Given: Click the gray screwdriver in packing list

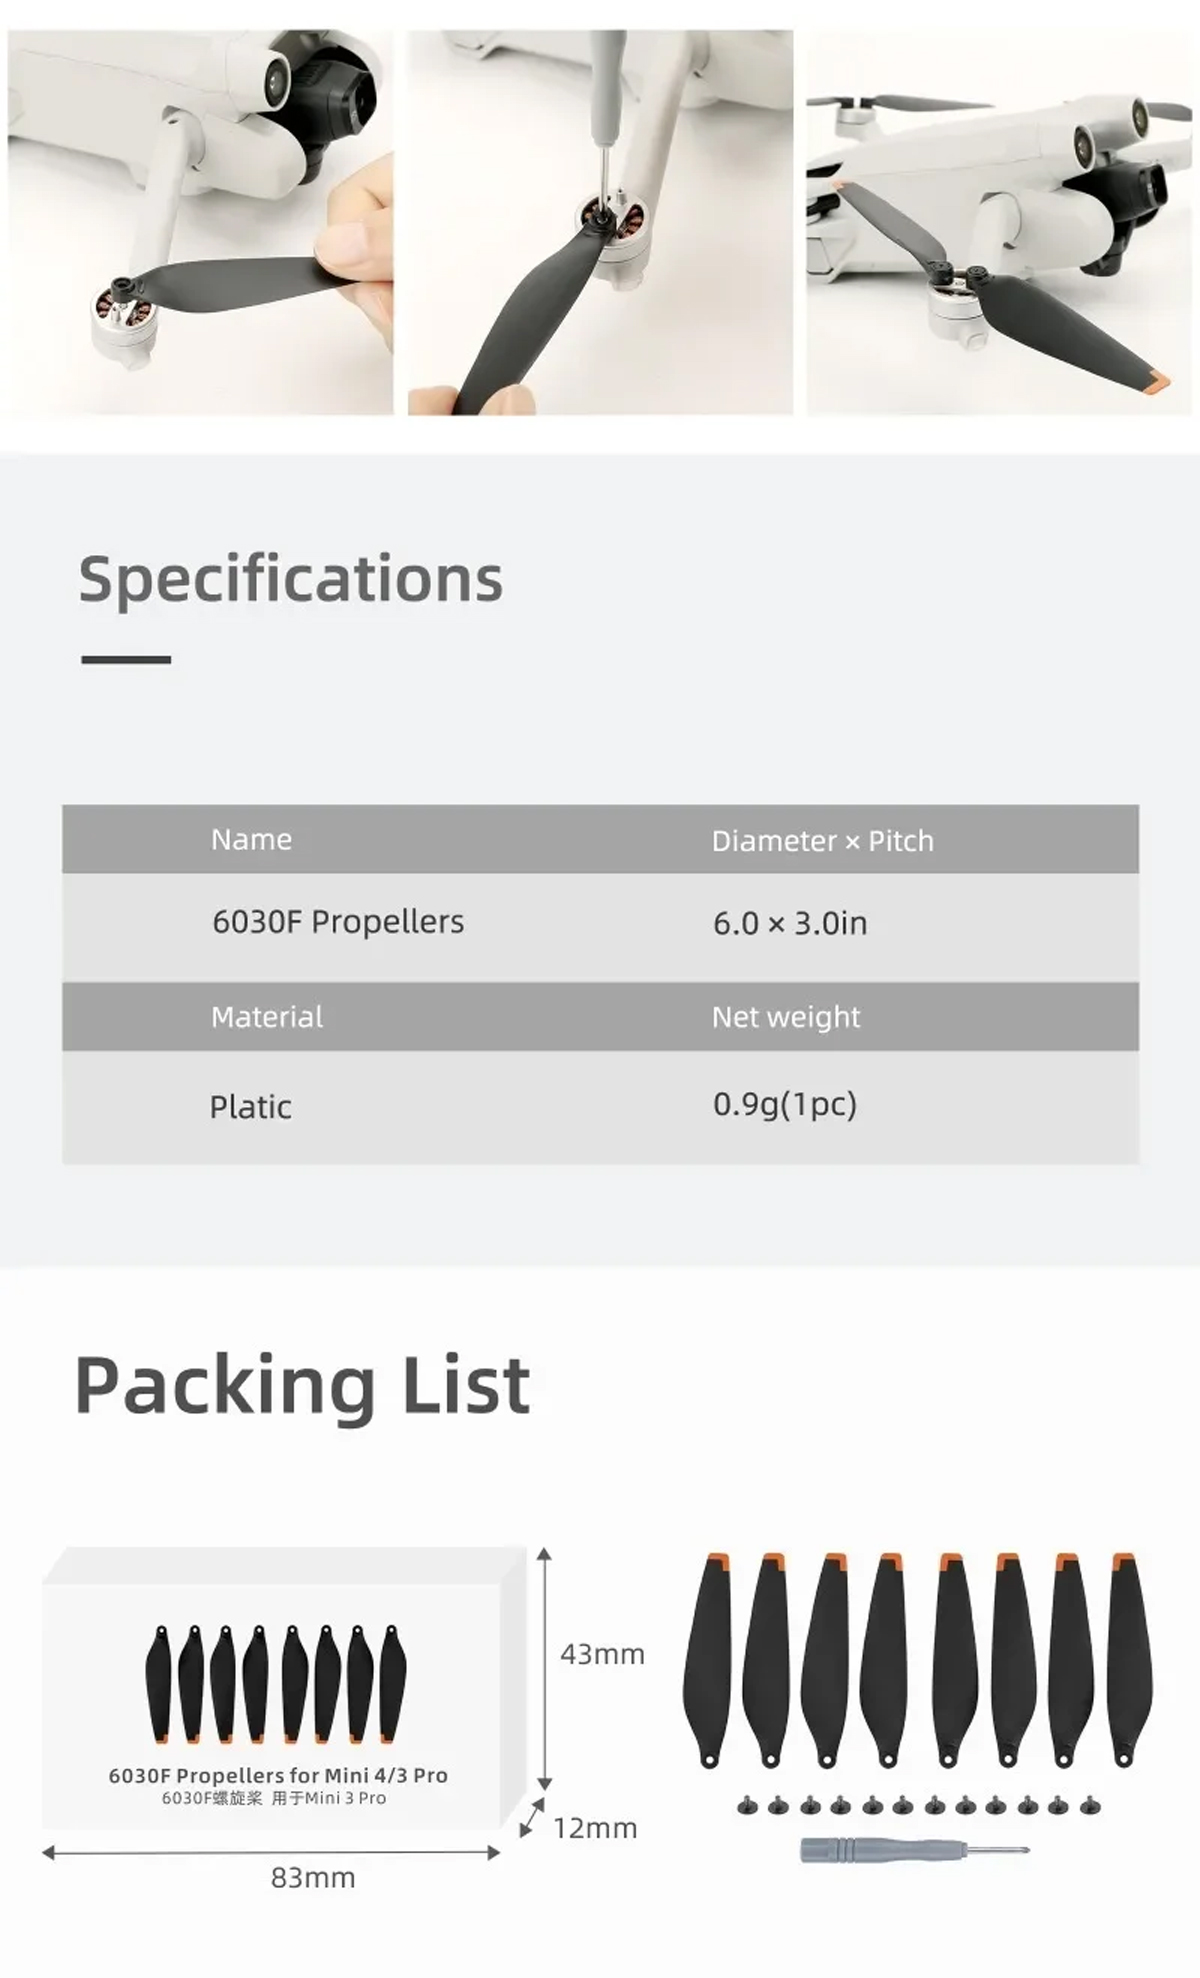Looking at the screenshot, I should [912, 1849].
